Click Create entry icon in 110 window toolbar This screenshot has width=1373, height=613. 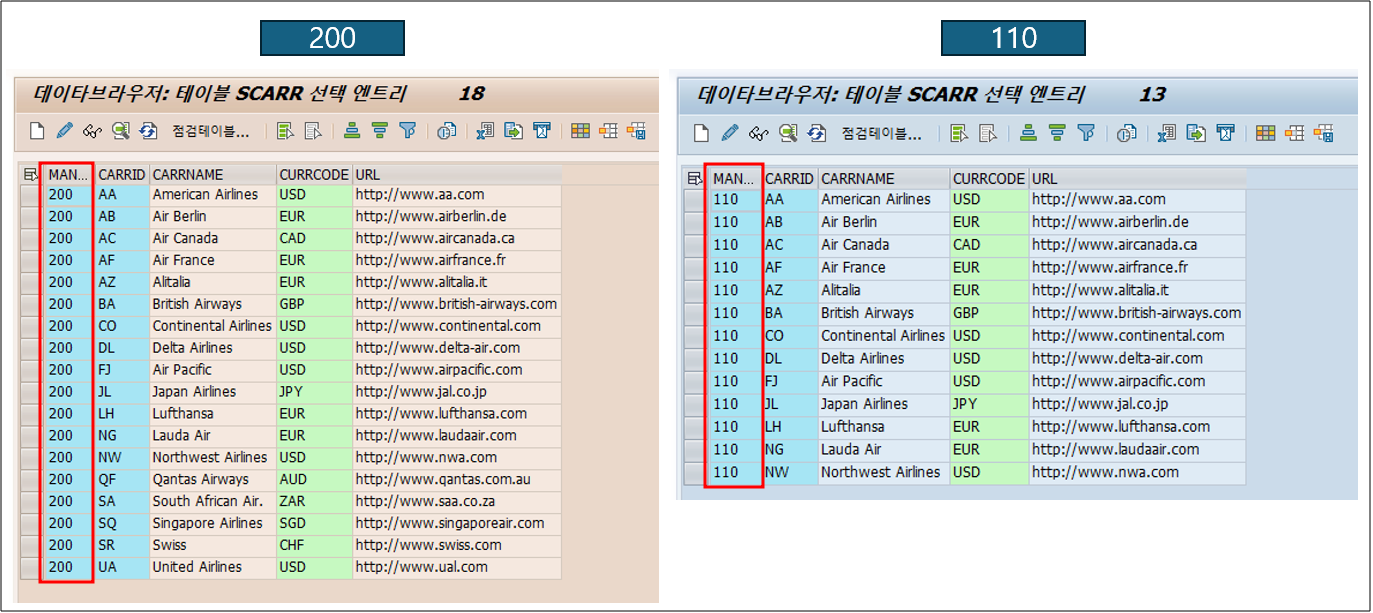click(x=702, y=133)
